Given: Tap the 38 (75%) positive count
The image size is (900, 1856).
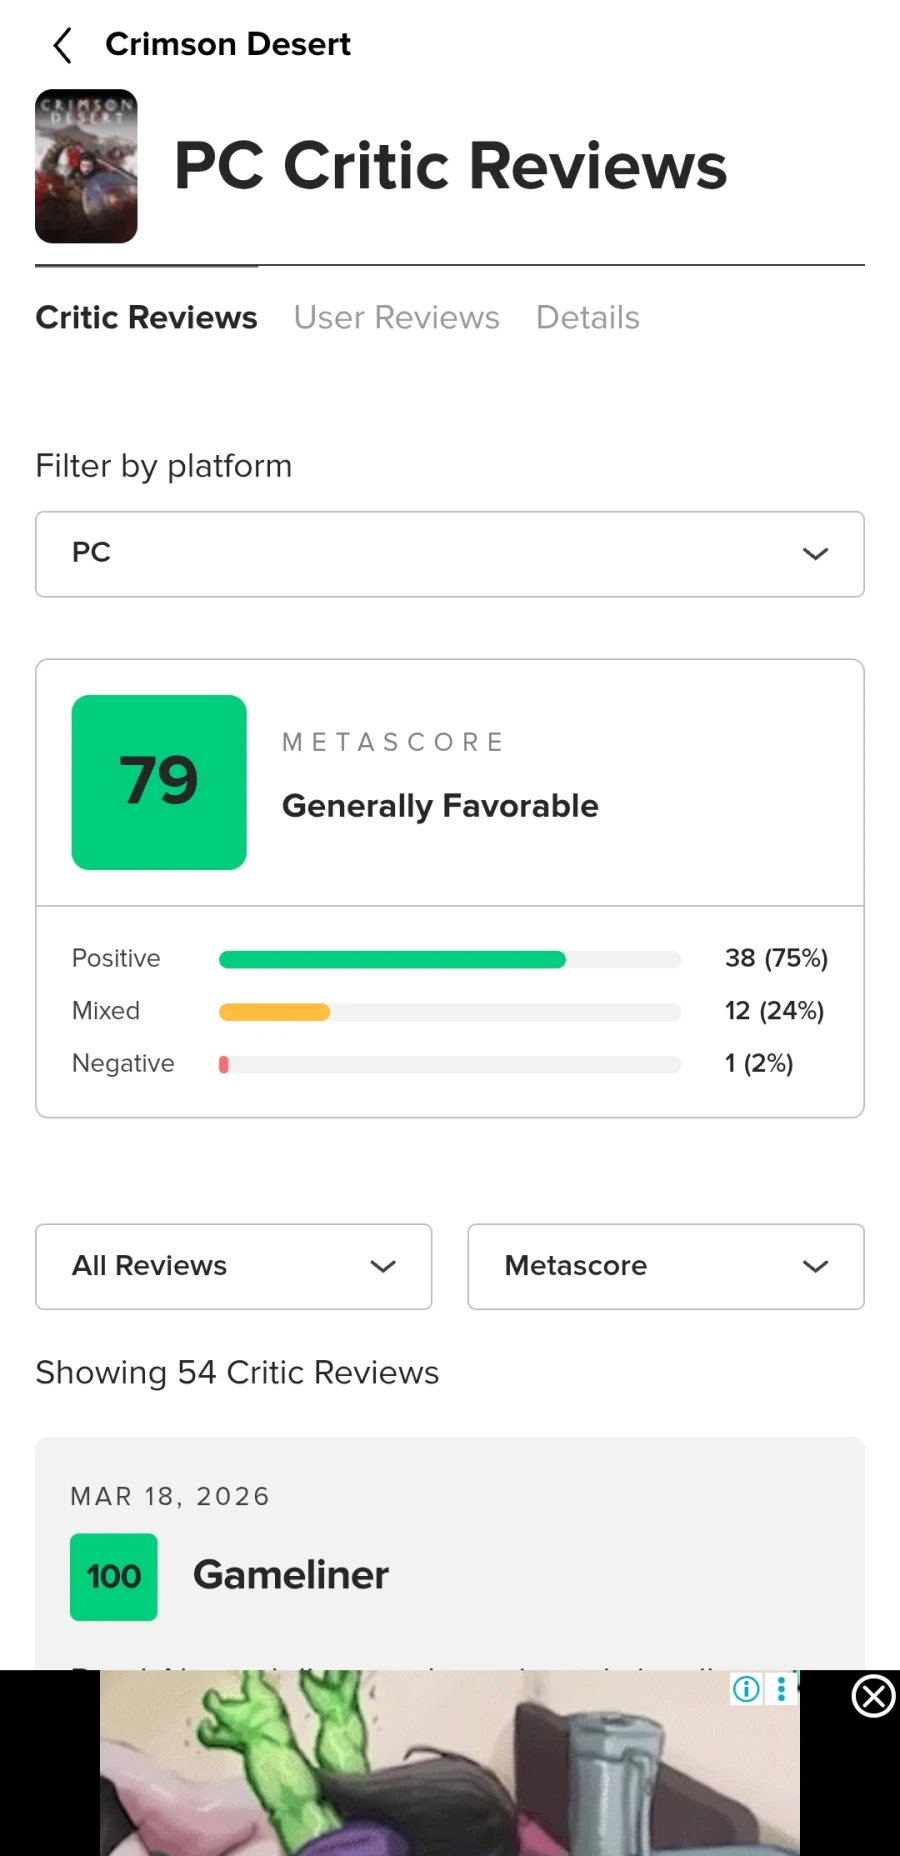Looking at the screenshot, I should pos(776,958).
